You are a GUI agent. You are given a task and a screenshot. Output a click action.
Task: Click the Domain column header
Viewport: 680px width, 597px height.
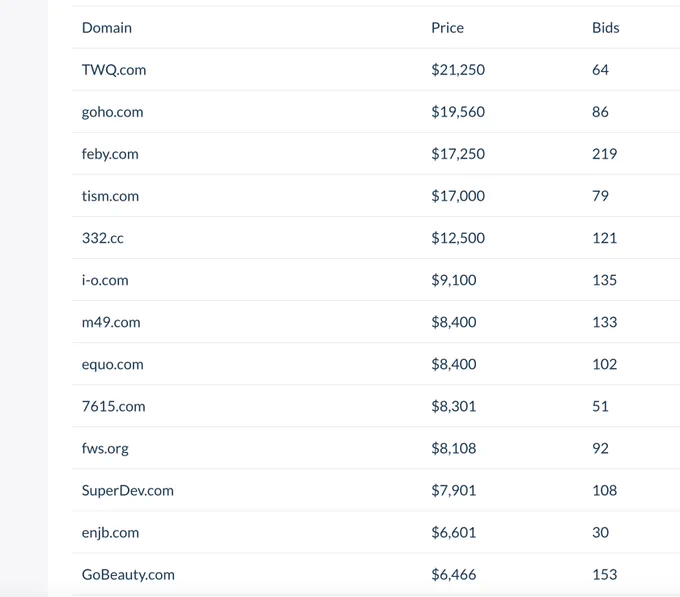click(107, 28)
